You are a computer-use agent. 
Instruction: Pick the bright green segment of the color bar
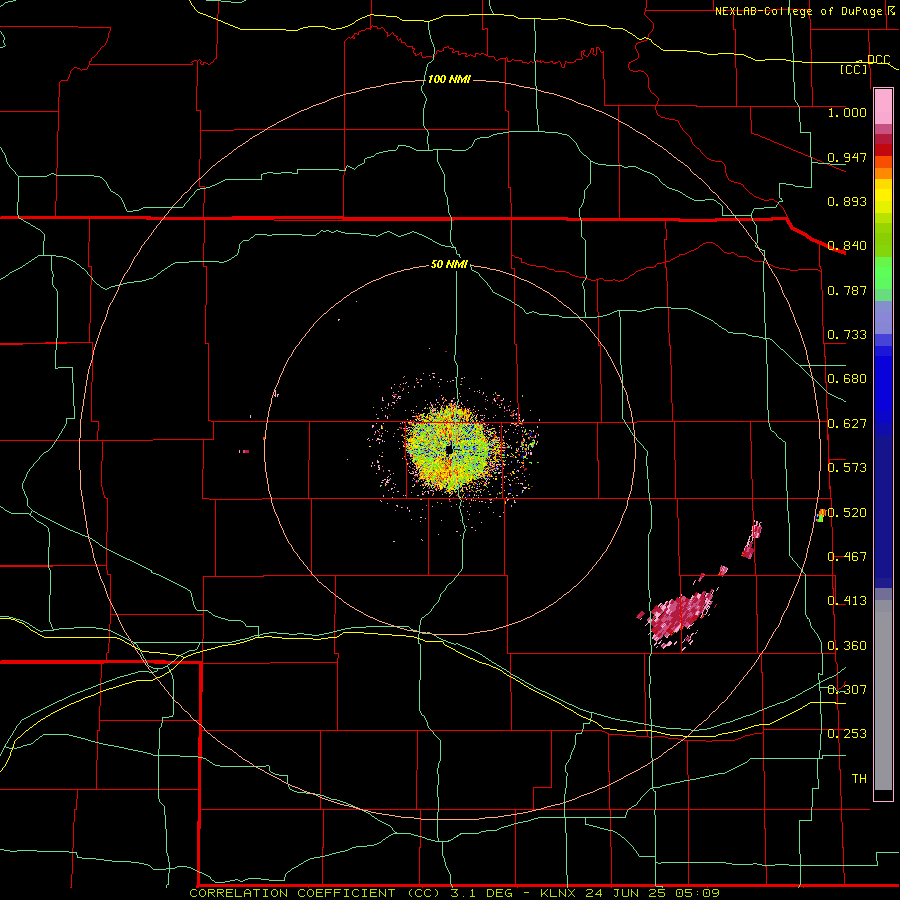[x=883, y=274]
